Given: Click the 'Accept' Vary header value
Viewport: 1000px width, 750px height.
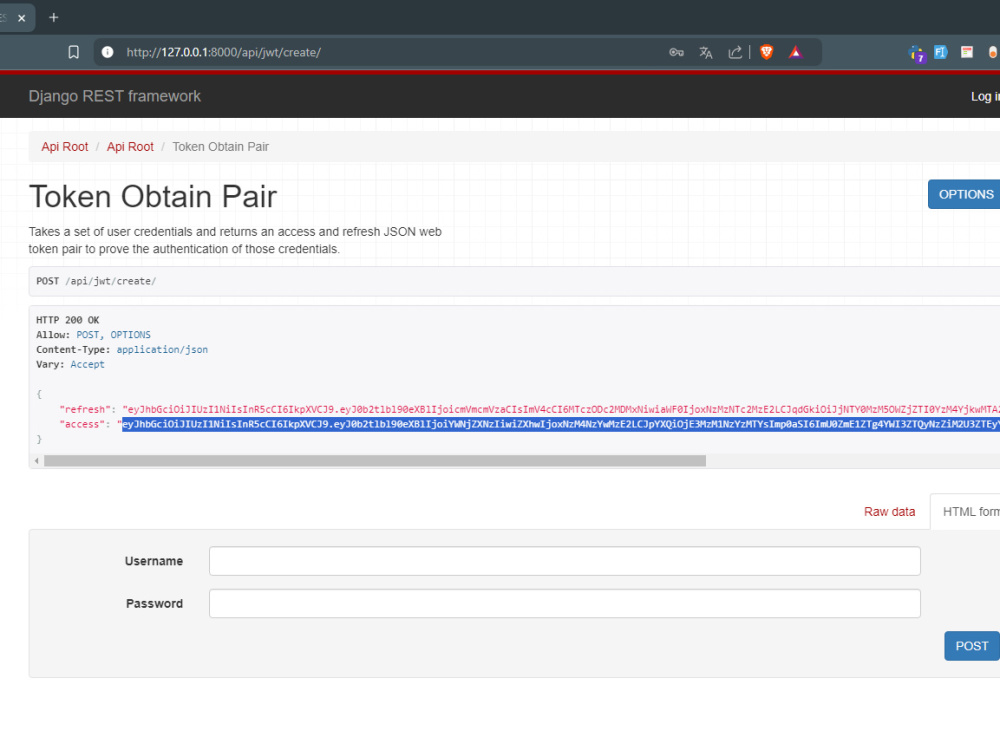Looking at the screenshot, I should point(87,364).
